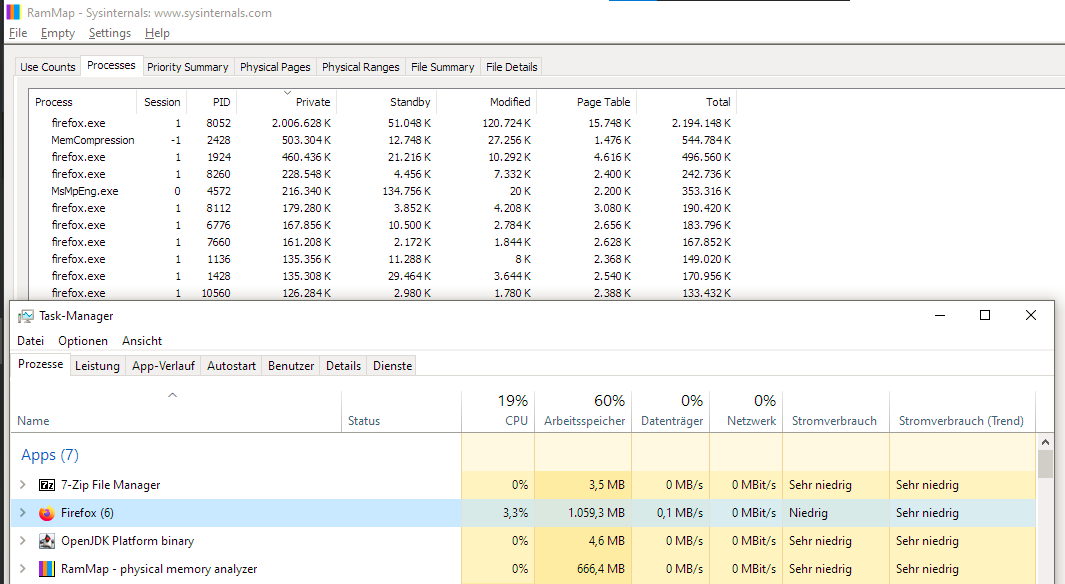The image size is (1065, 584).
Task: Expand the OpenJDK Platform binary row
Action: pos(22,541)
